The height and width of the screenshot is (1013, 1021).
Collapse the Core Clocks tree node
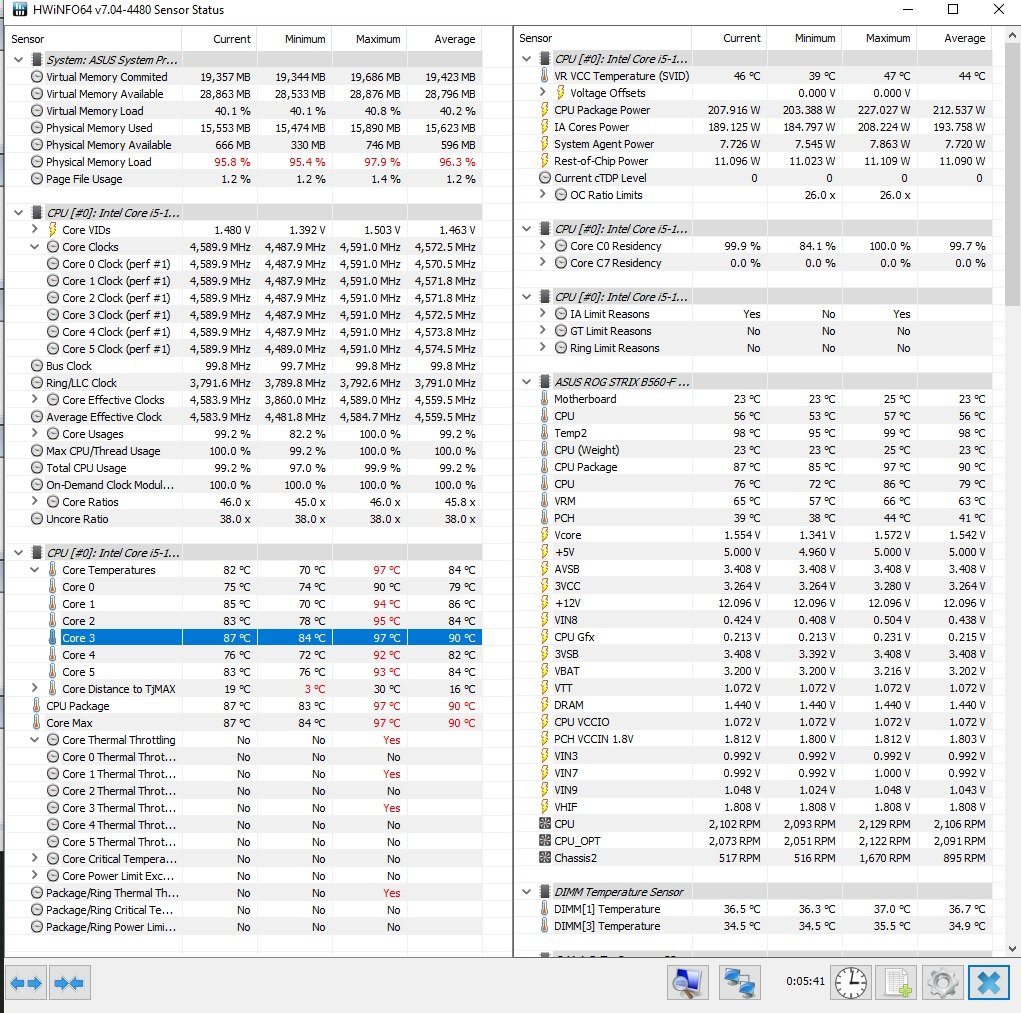(35, 247)
